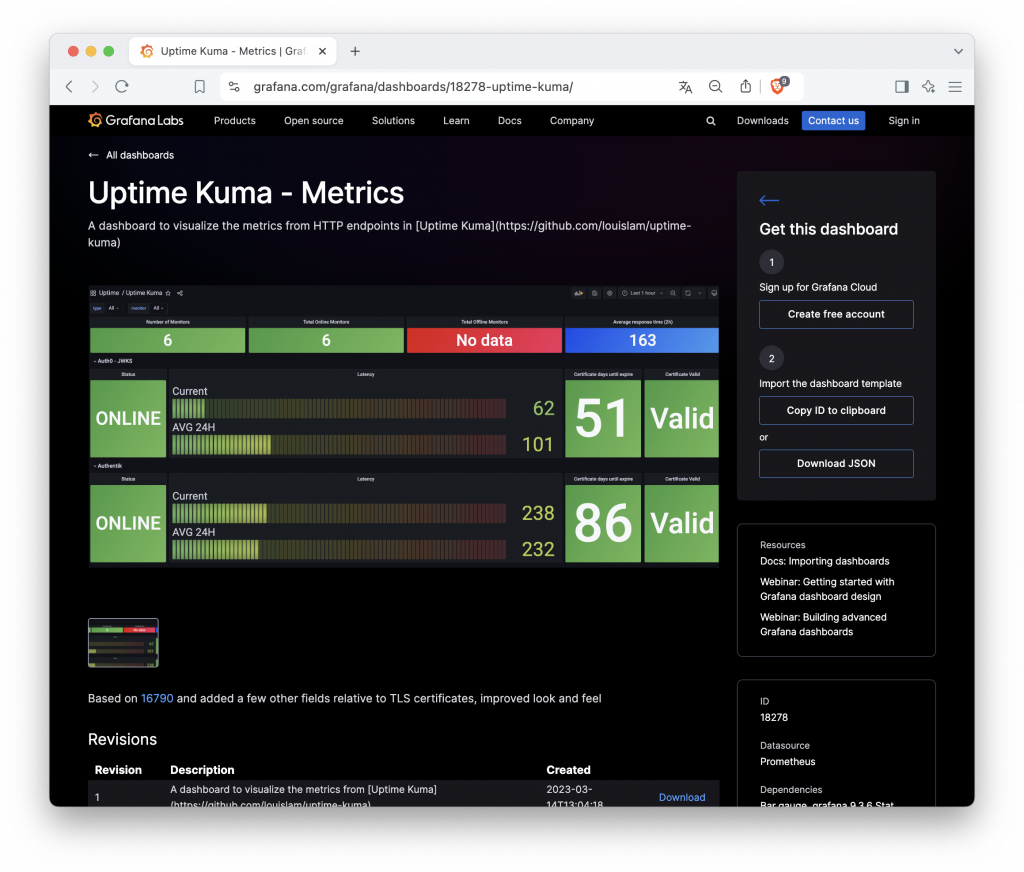Click the blue back arrow in Get this dashboard
This screenshot has width=1024, height=872.
769,201
